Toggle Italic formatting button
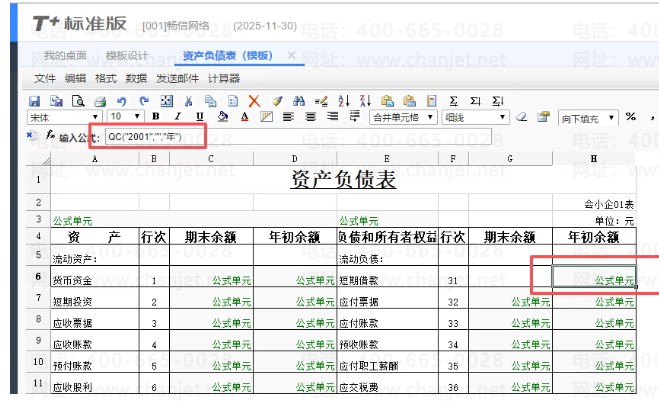The height and width of the screenshot is (401, 659). (178, 116)
